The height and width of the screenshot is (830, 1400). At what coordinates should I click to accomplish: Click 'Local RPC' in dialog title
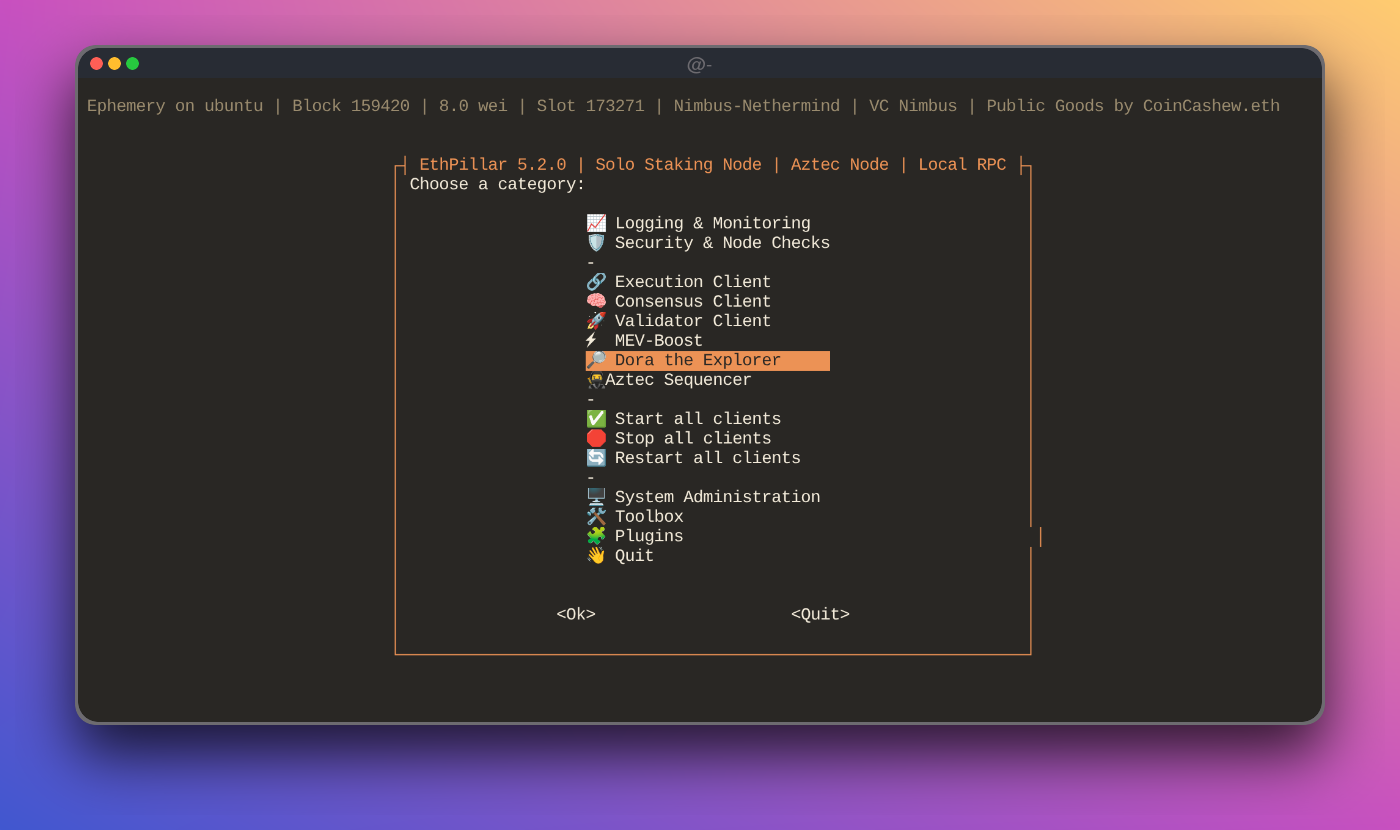[x=962, y=165]
